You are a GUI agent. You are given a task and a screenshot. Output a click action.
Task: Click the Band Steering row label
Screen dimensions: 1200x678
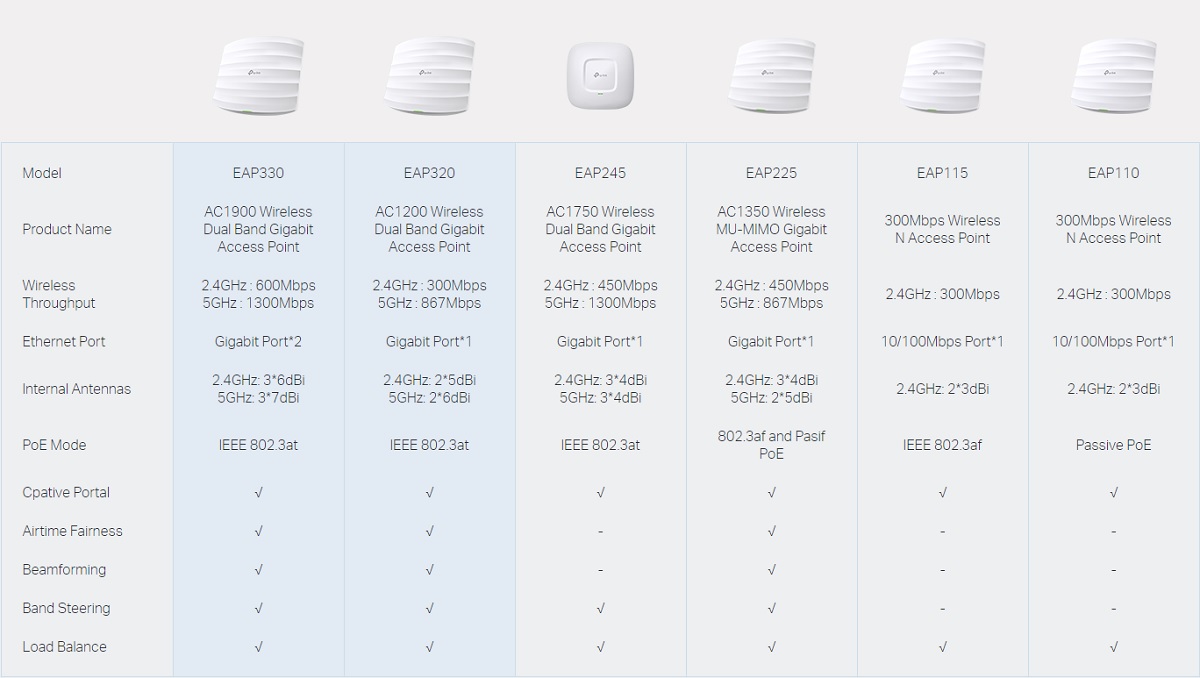66,608
